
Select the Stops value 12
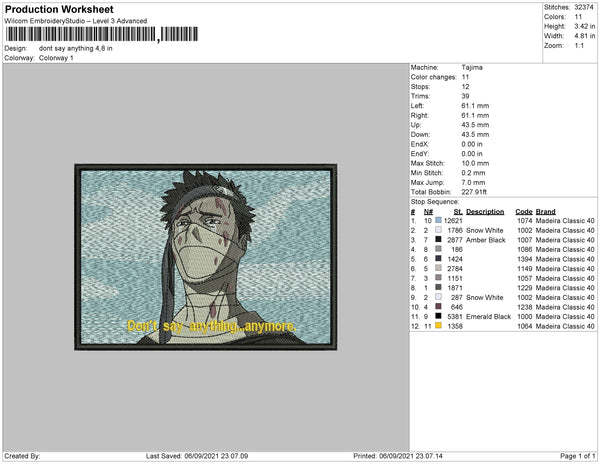click(465, 86)
